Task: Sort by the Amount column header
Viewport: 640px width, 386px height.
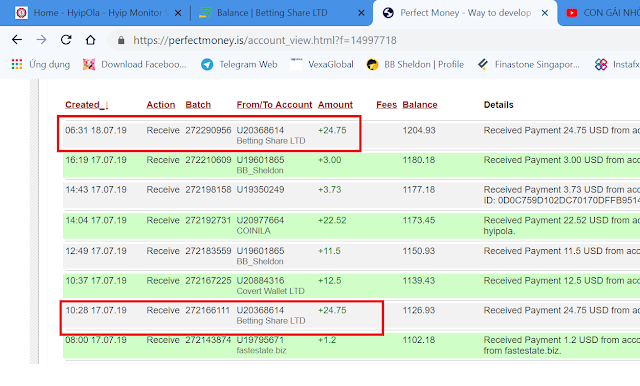Action: pos(335,105)
